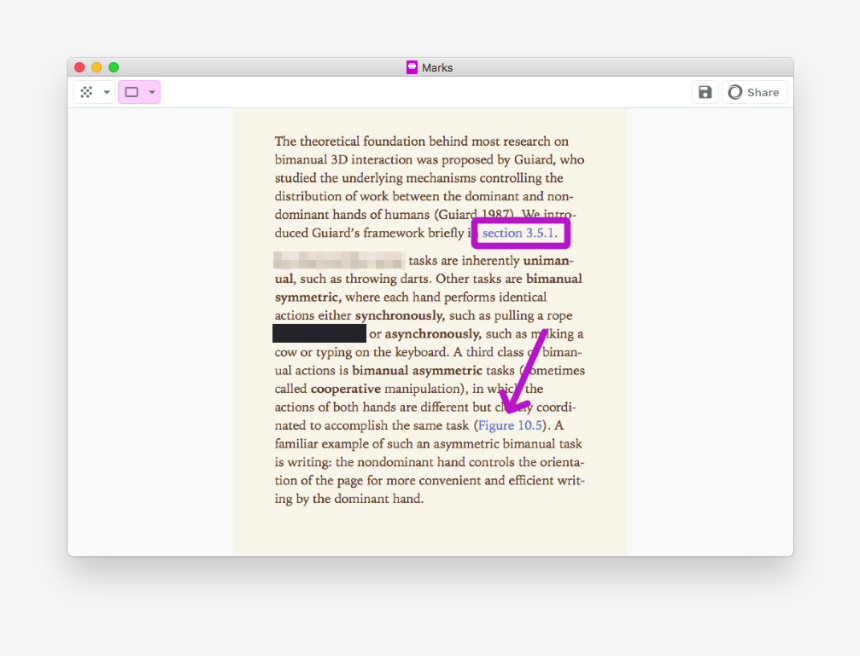Minimize the Marks window with yellow button

[x=97, y=67]
